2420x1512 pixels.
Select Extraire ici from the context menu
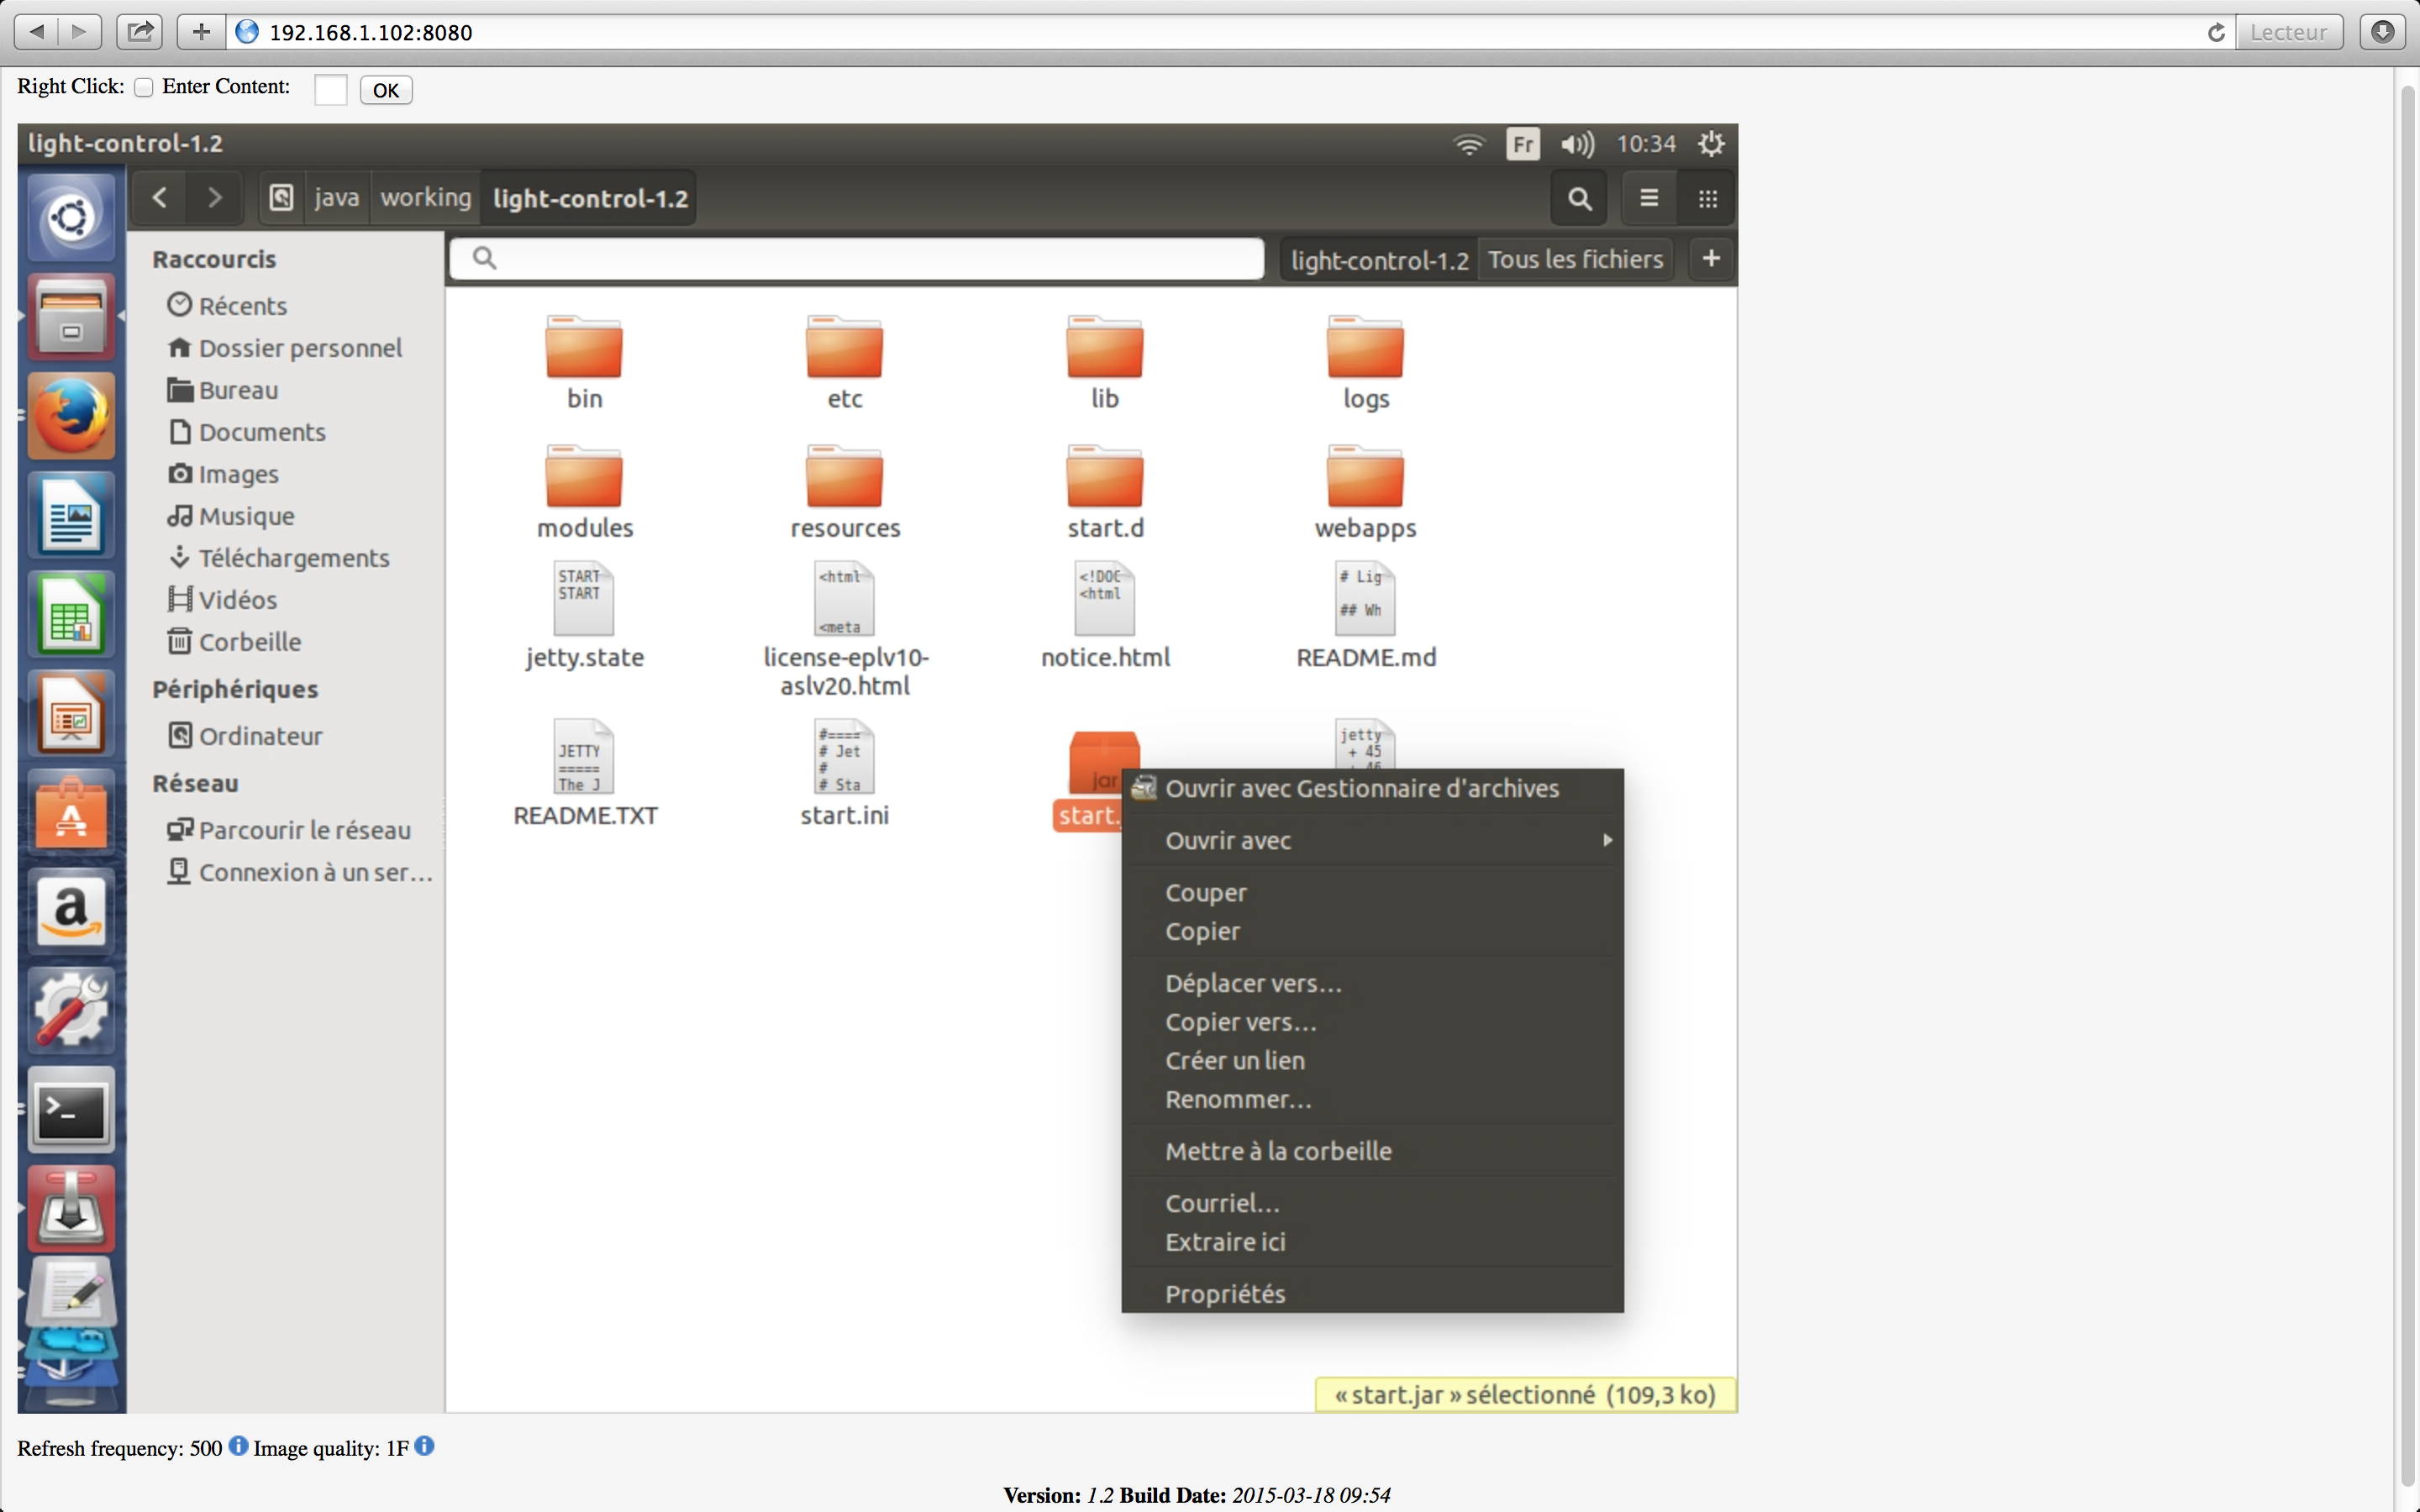point(1226,1242)
